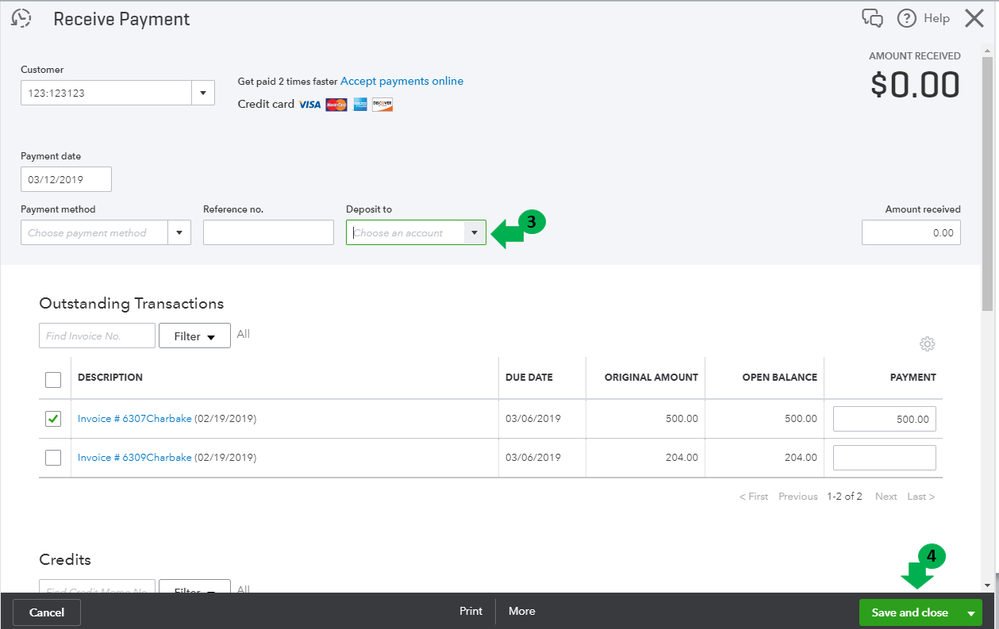Click the Previous pagination link
999x629 pixels.
[798, 496]
